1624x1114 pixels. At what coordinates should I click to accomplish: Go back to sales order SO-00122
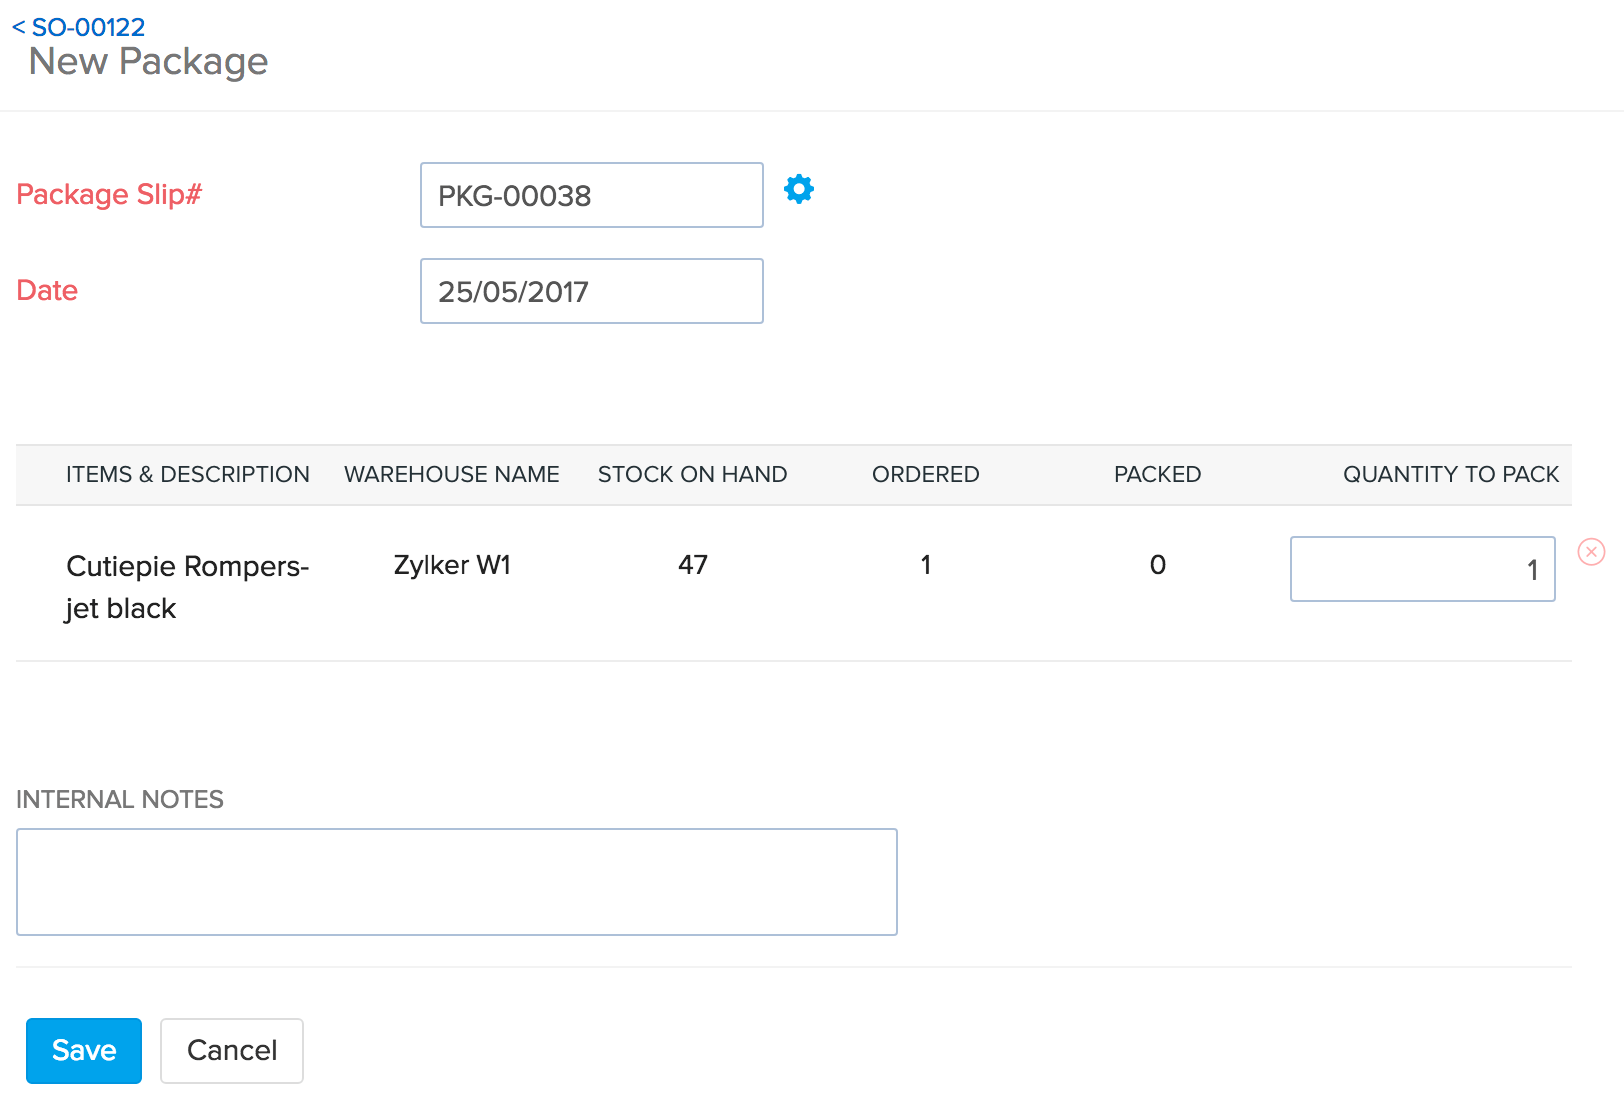pos(78,27)
